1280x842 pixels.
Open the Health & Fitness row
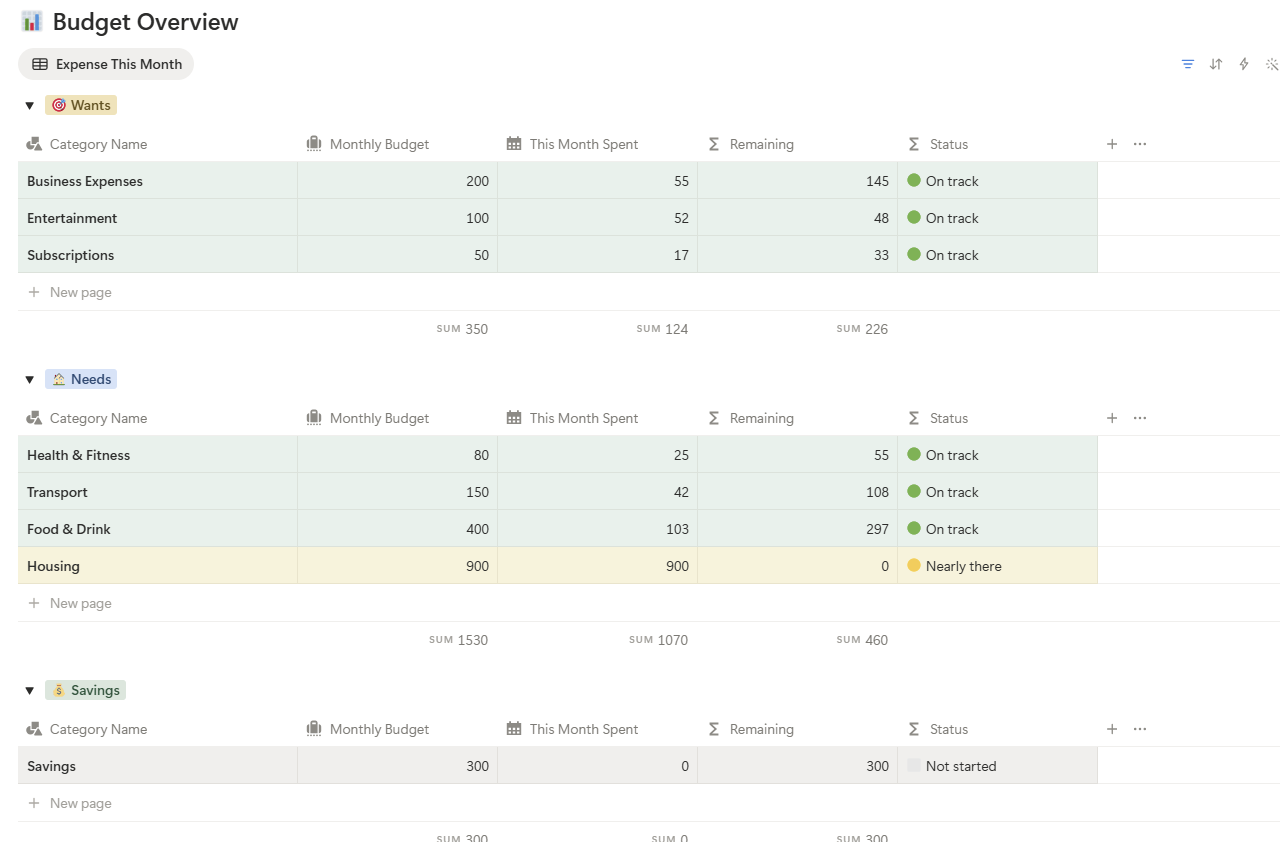[x=558, y=455]
